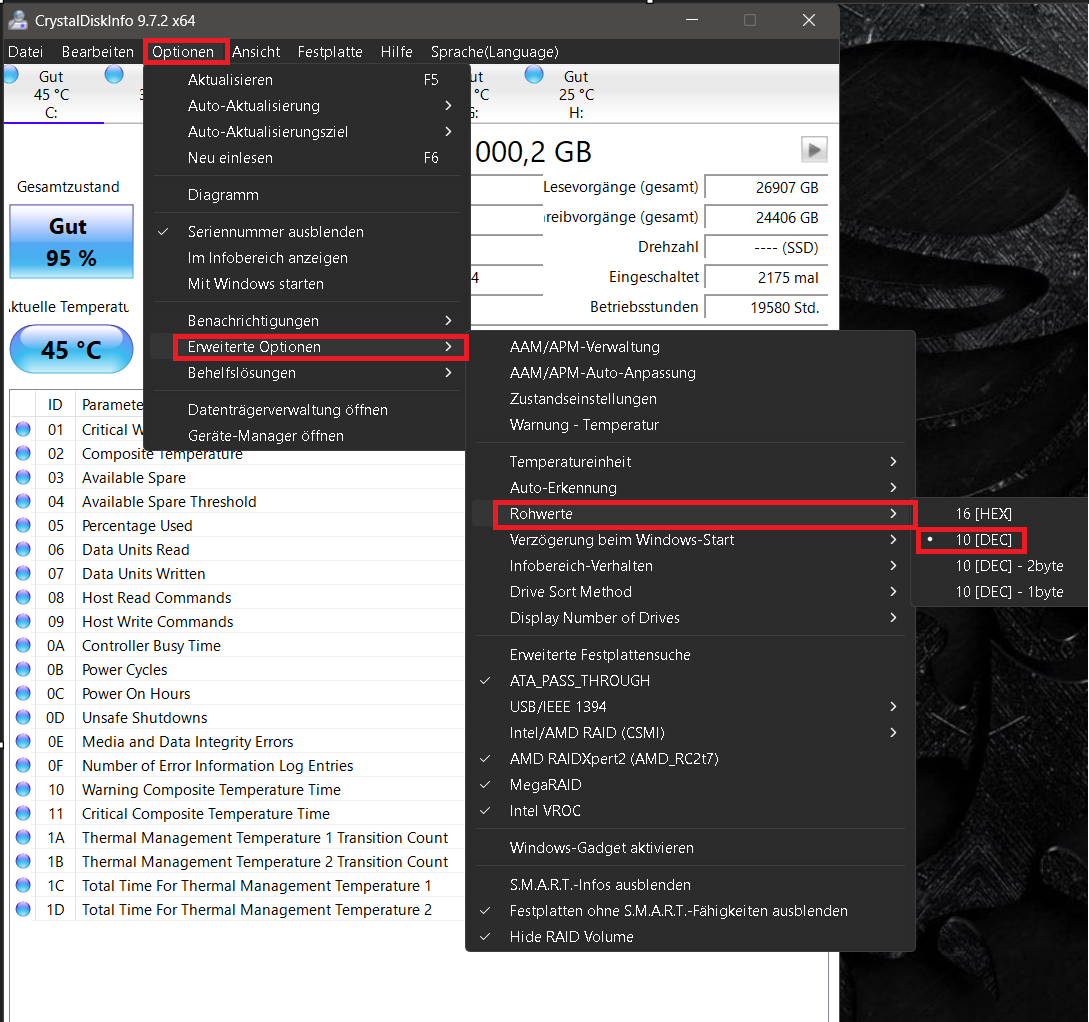This screenshot has height=1022, width=1089.
Task: Click the ID column header
Action: pos(55,405)
